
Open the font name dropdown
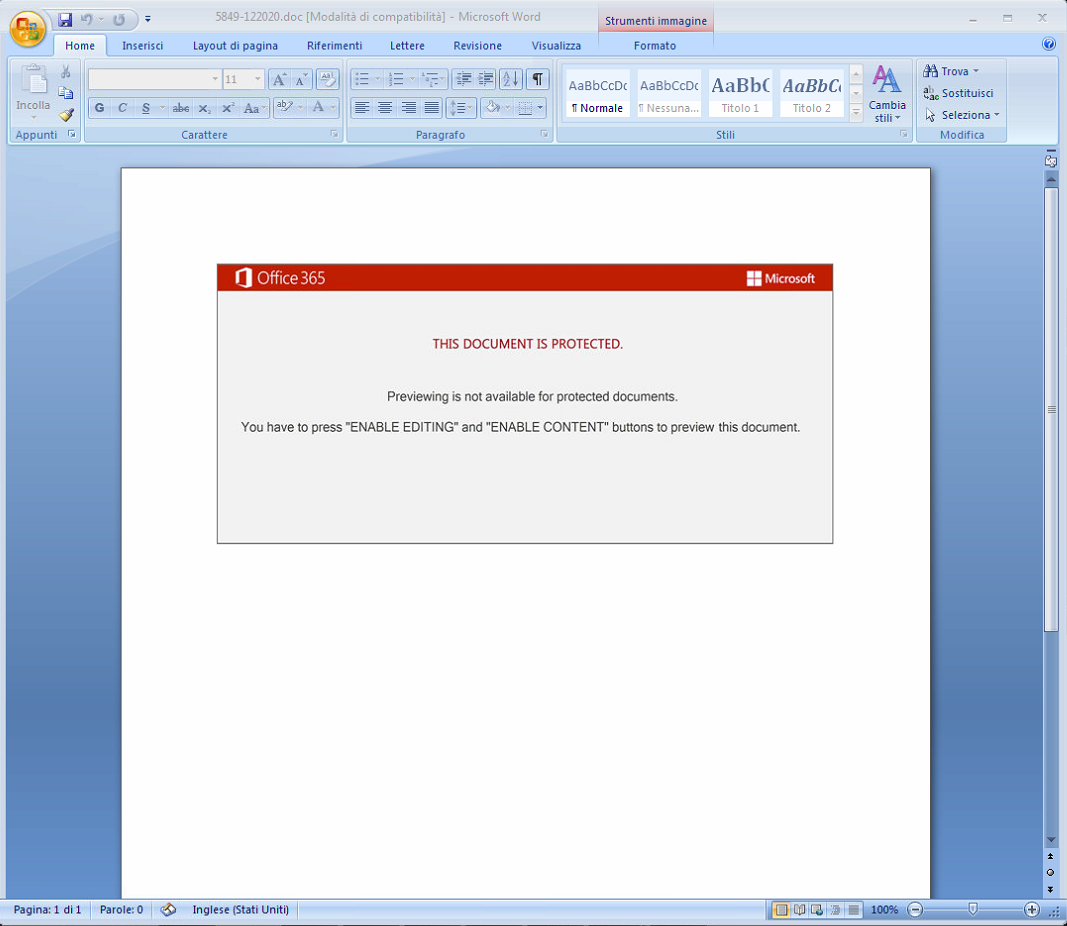pyautogui.click(x=215, y=80)
